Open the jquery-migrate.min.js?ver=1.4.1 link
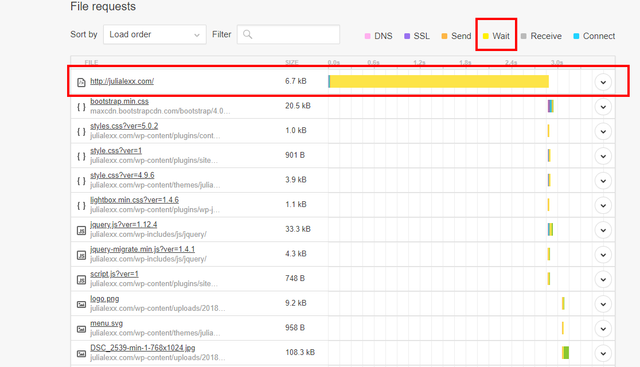Image resolution: width=640 pixels, height=367 pixels. click(x=142, y=249)
